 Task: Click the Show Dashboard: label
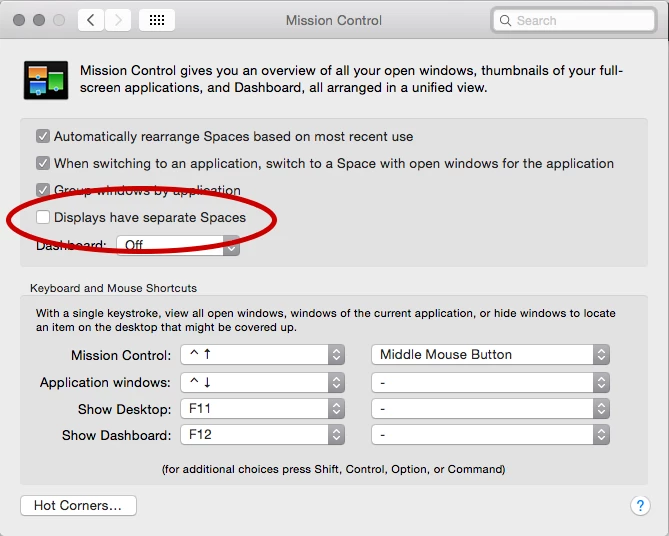116,435
